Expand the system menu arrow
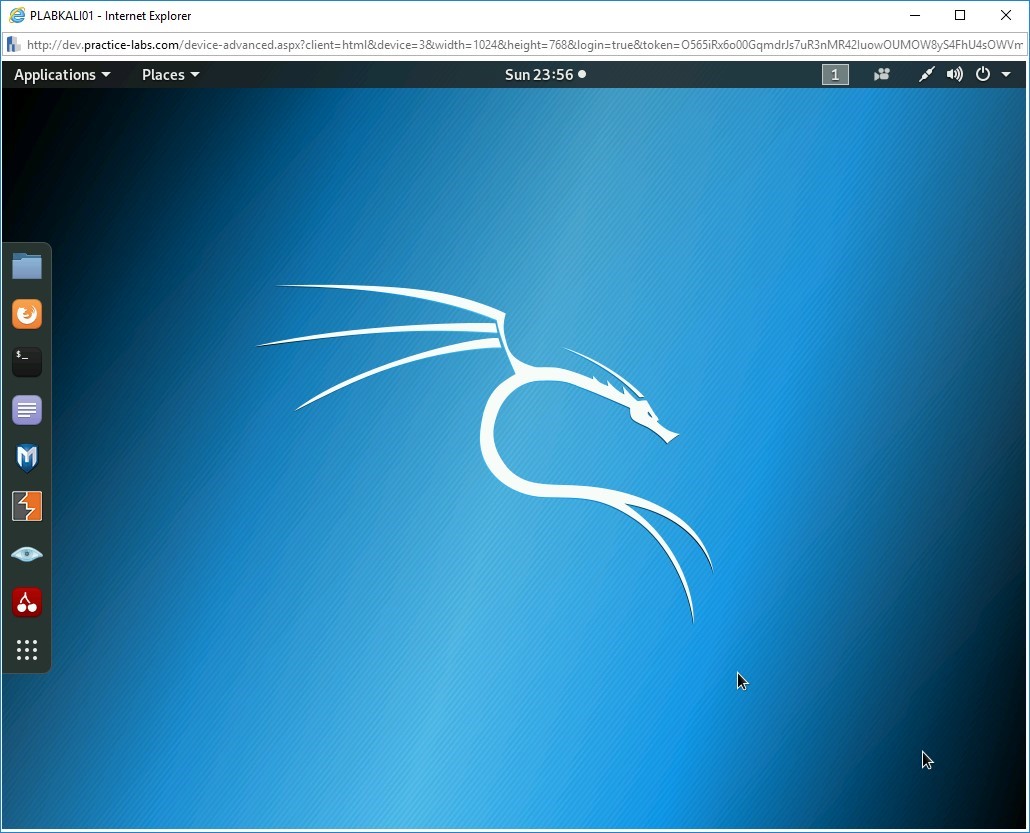Image resolution: width=1030 pixels, height=833 pixels. pyautogui.click(x=1006, y=75)
